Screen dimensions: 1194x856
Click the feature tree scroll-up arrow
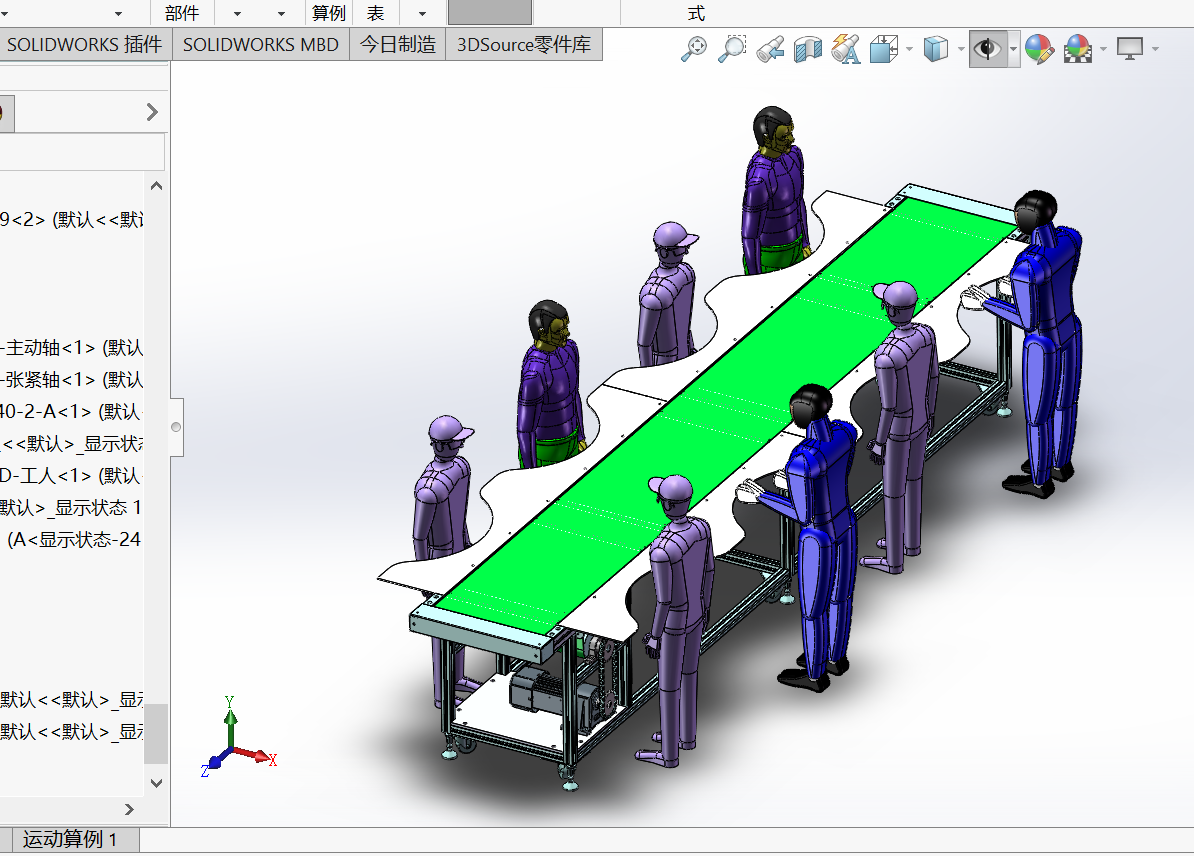point(156,186)
